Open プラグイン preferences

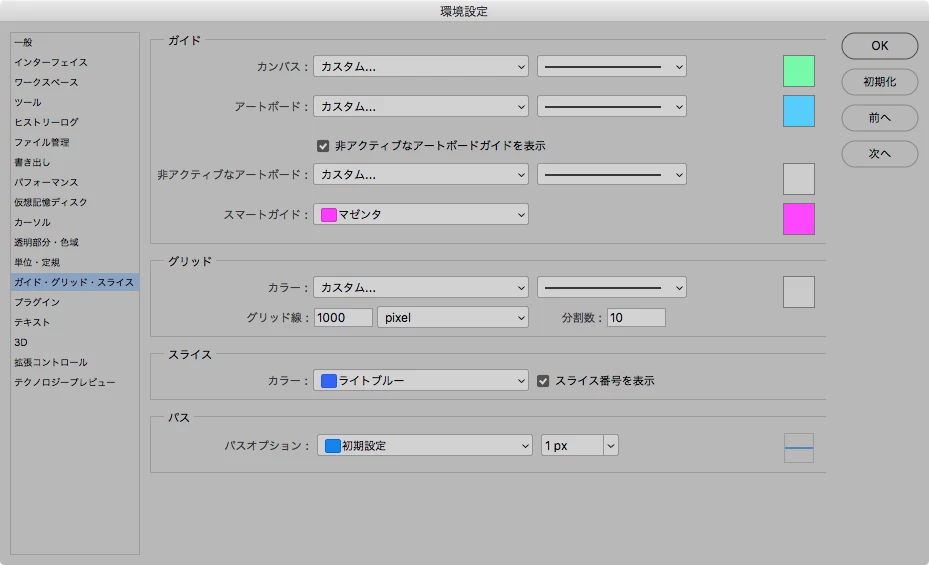tap(37, 303)
